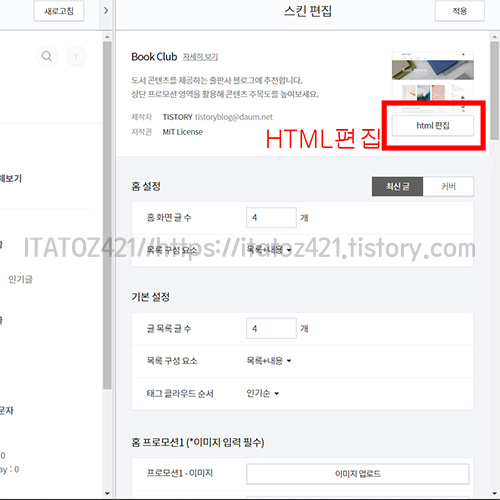Click the 인기글 text in the preview
500x500 pixels.
(x=20, y=279)
